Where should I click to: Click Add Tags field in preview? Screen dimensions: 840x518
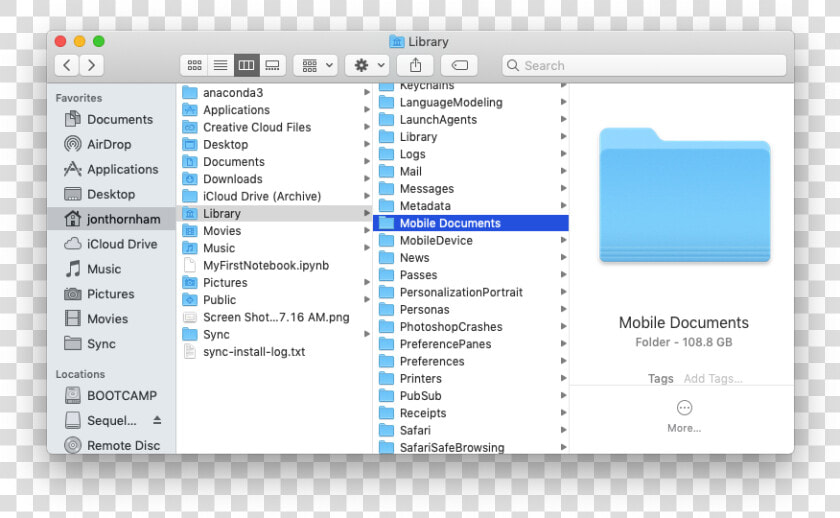713,379
